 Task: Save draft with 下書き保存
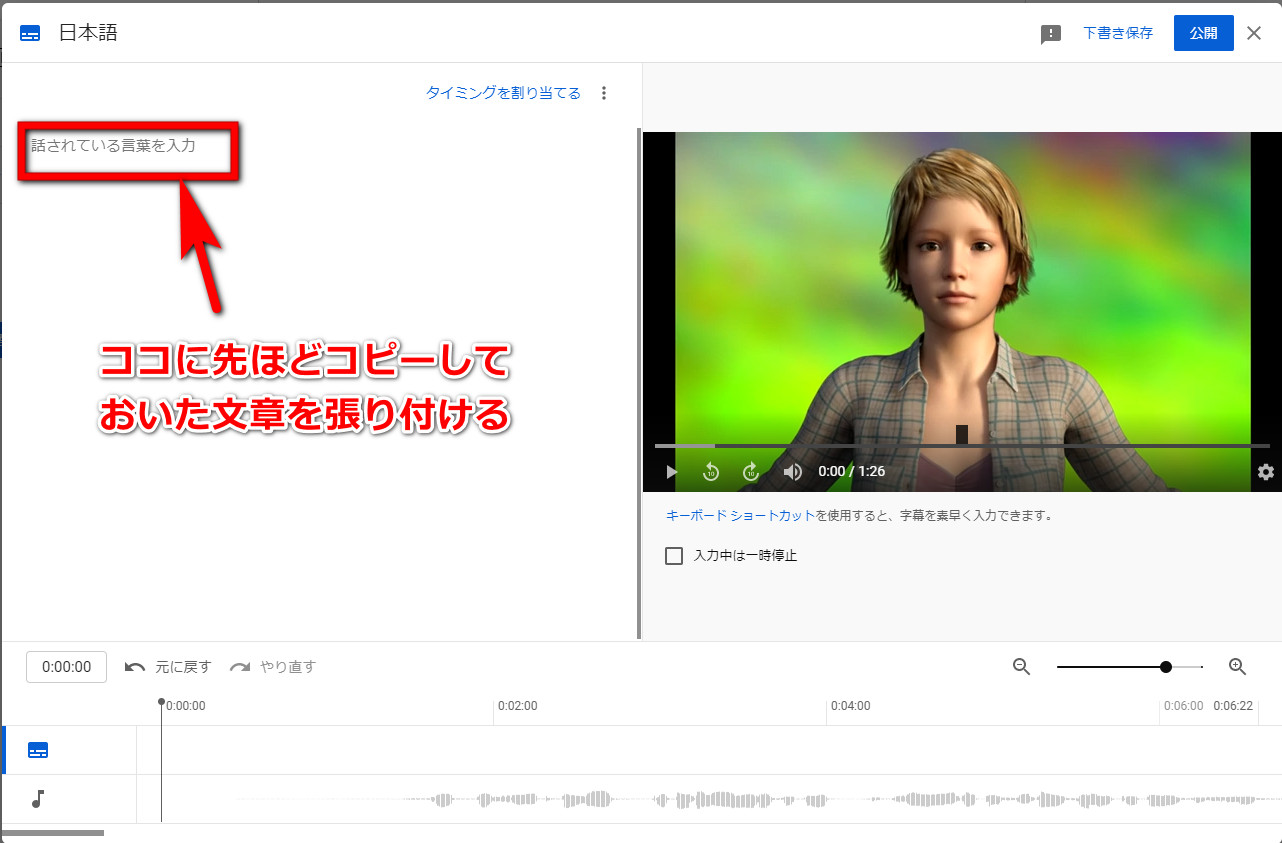(x=1118, y=33)
